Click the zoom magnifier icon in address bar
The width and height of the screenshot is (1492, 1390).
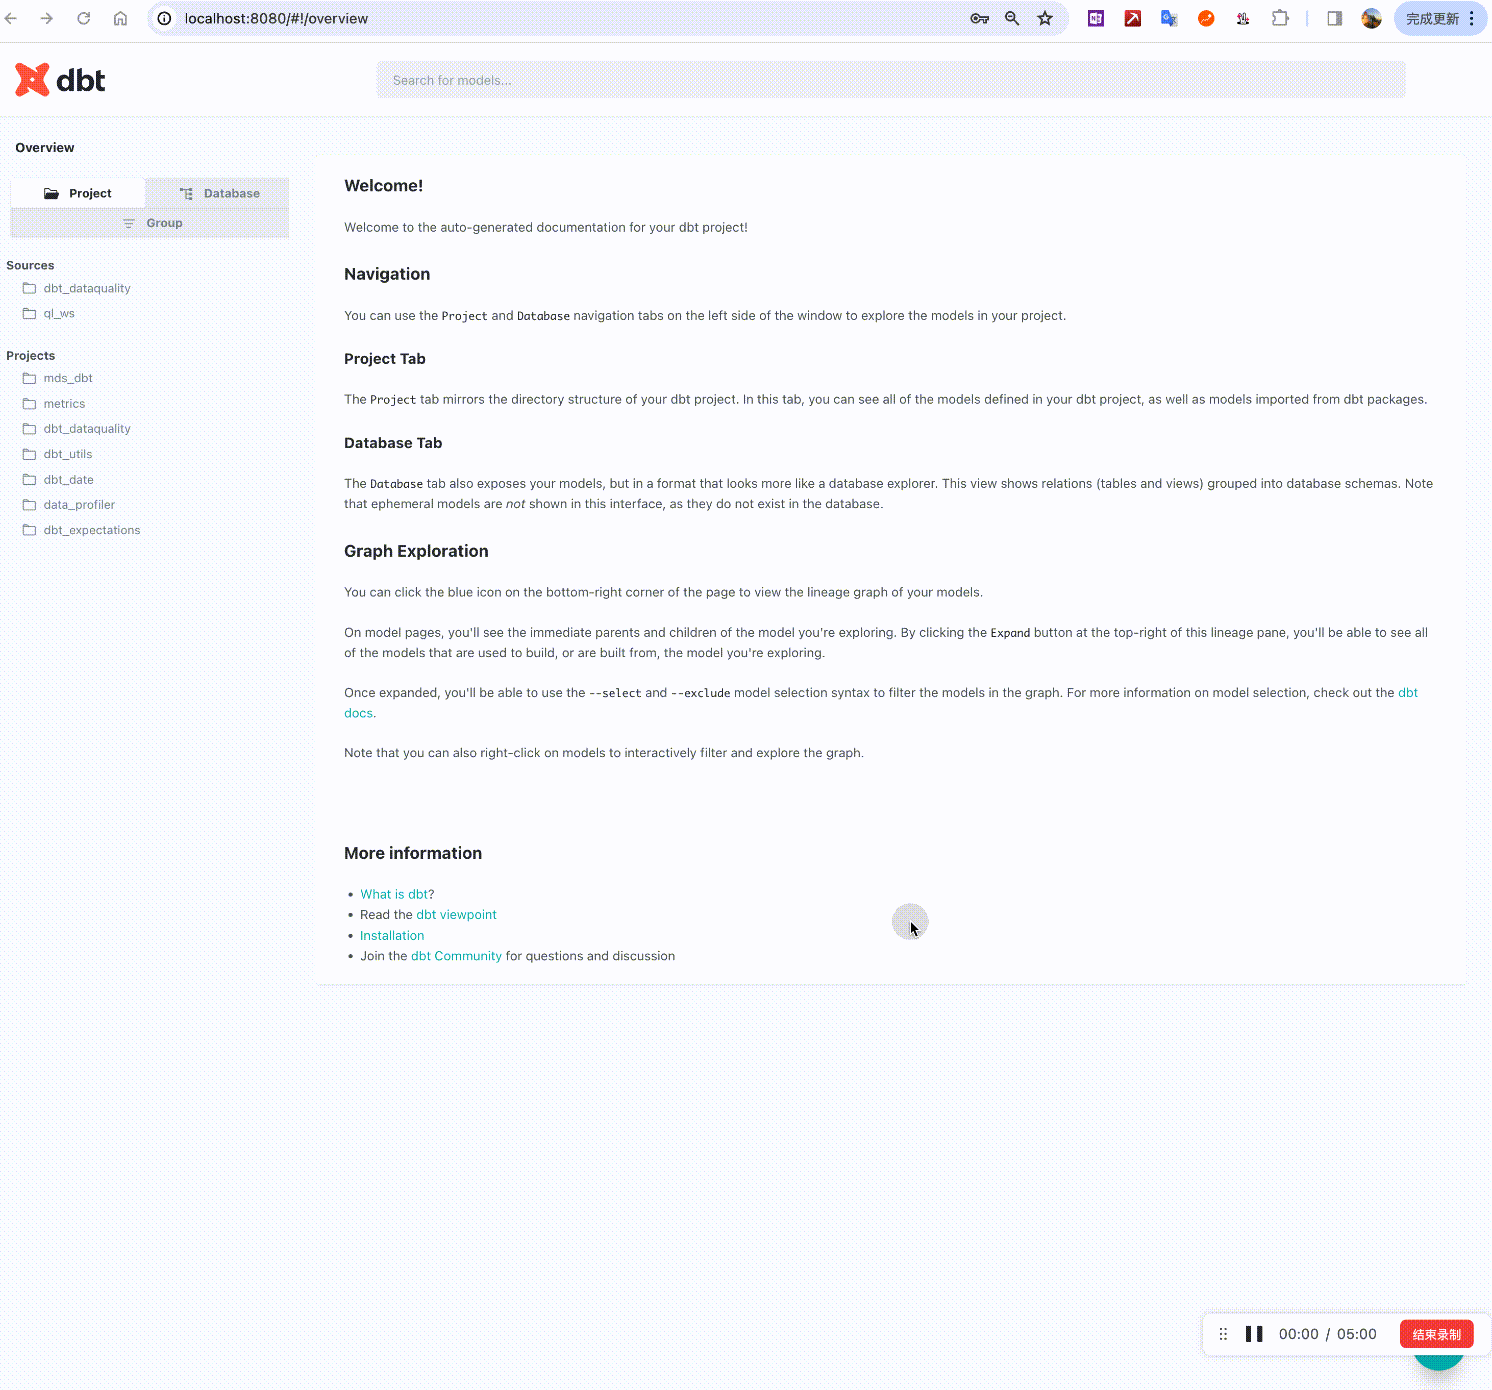pyautogui.click(x=1012, y=18)
